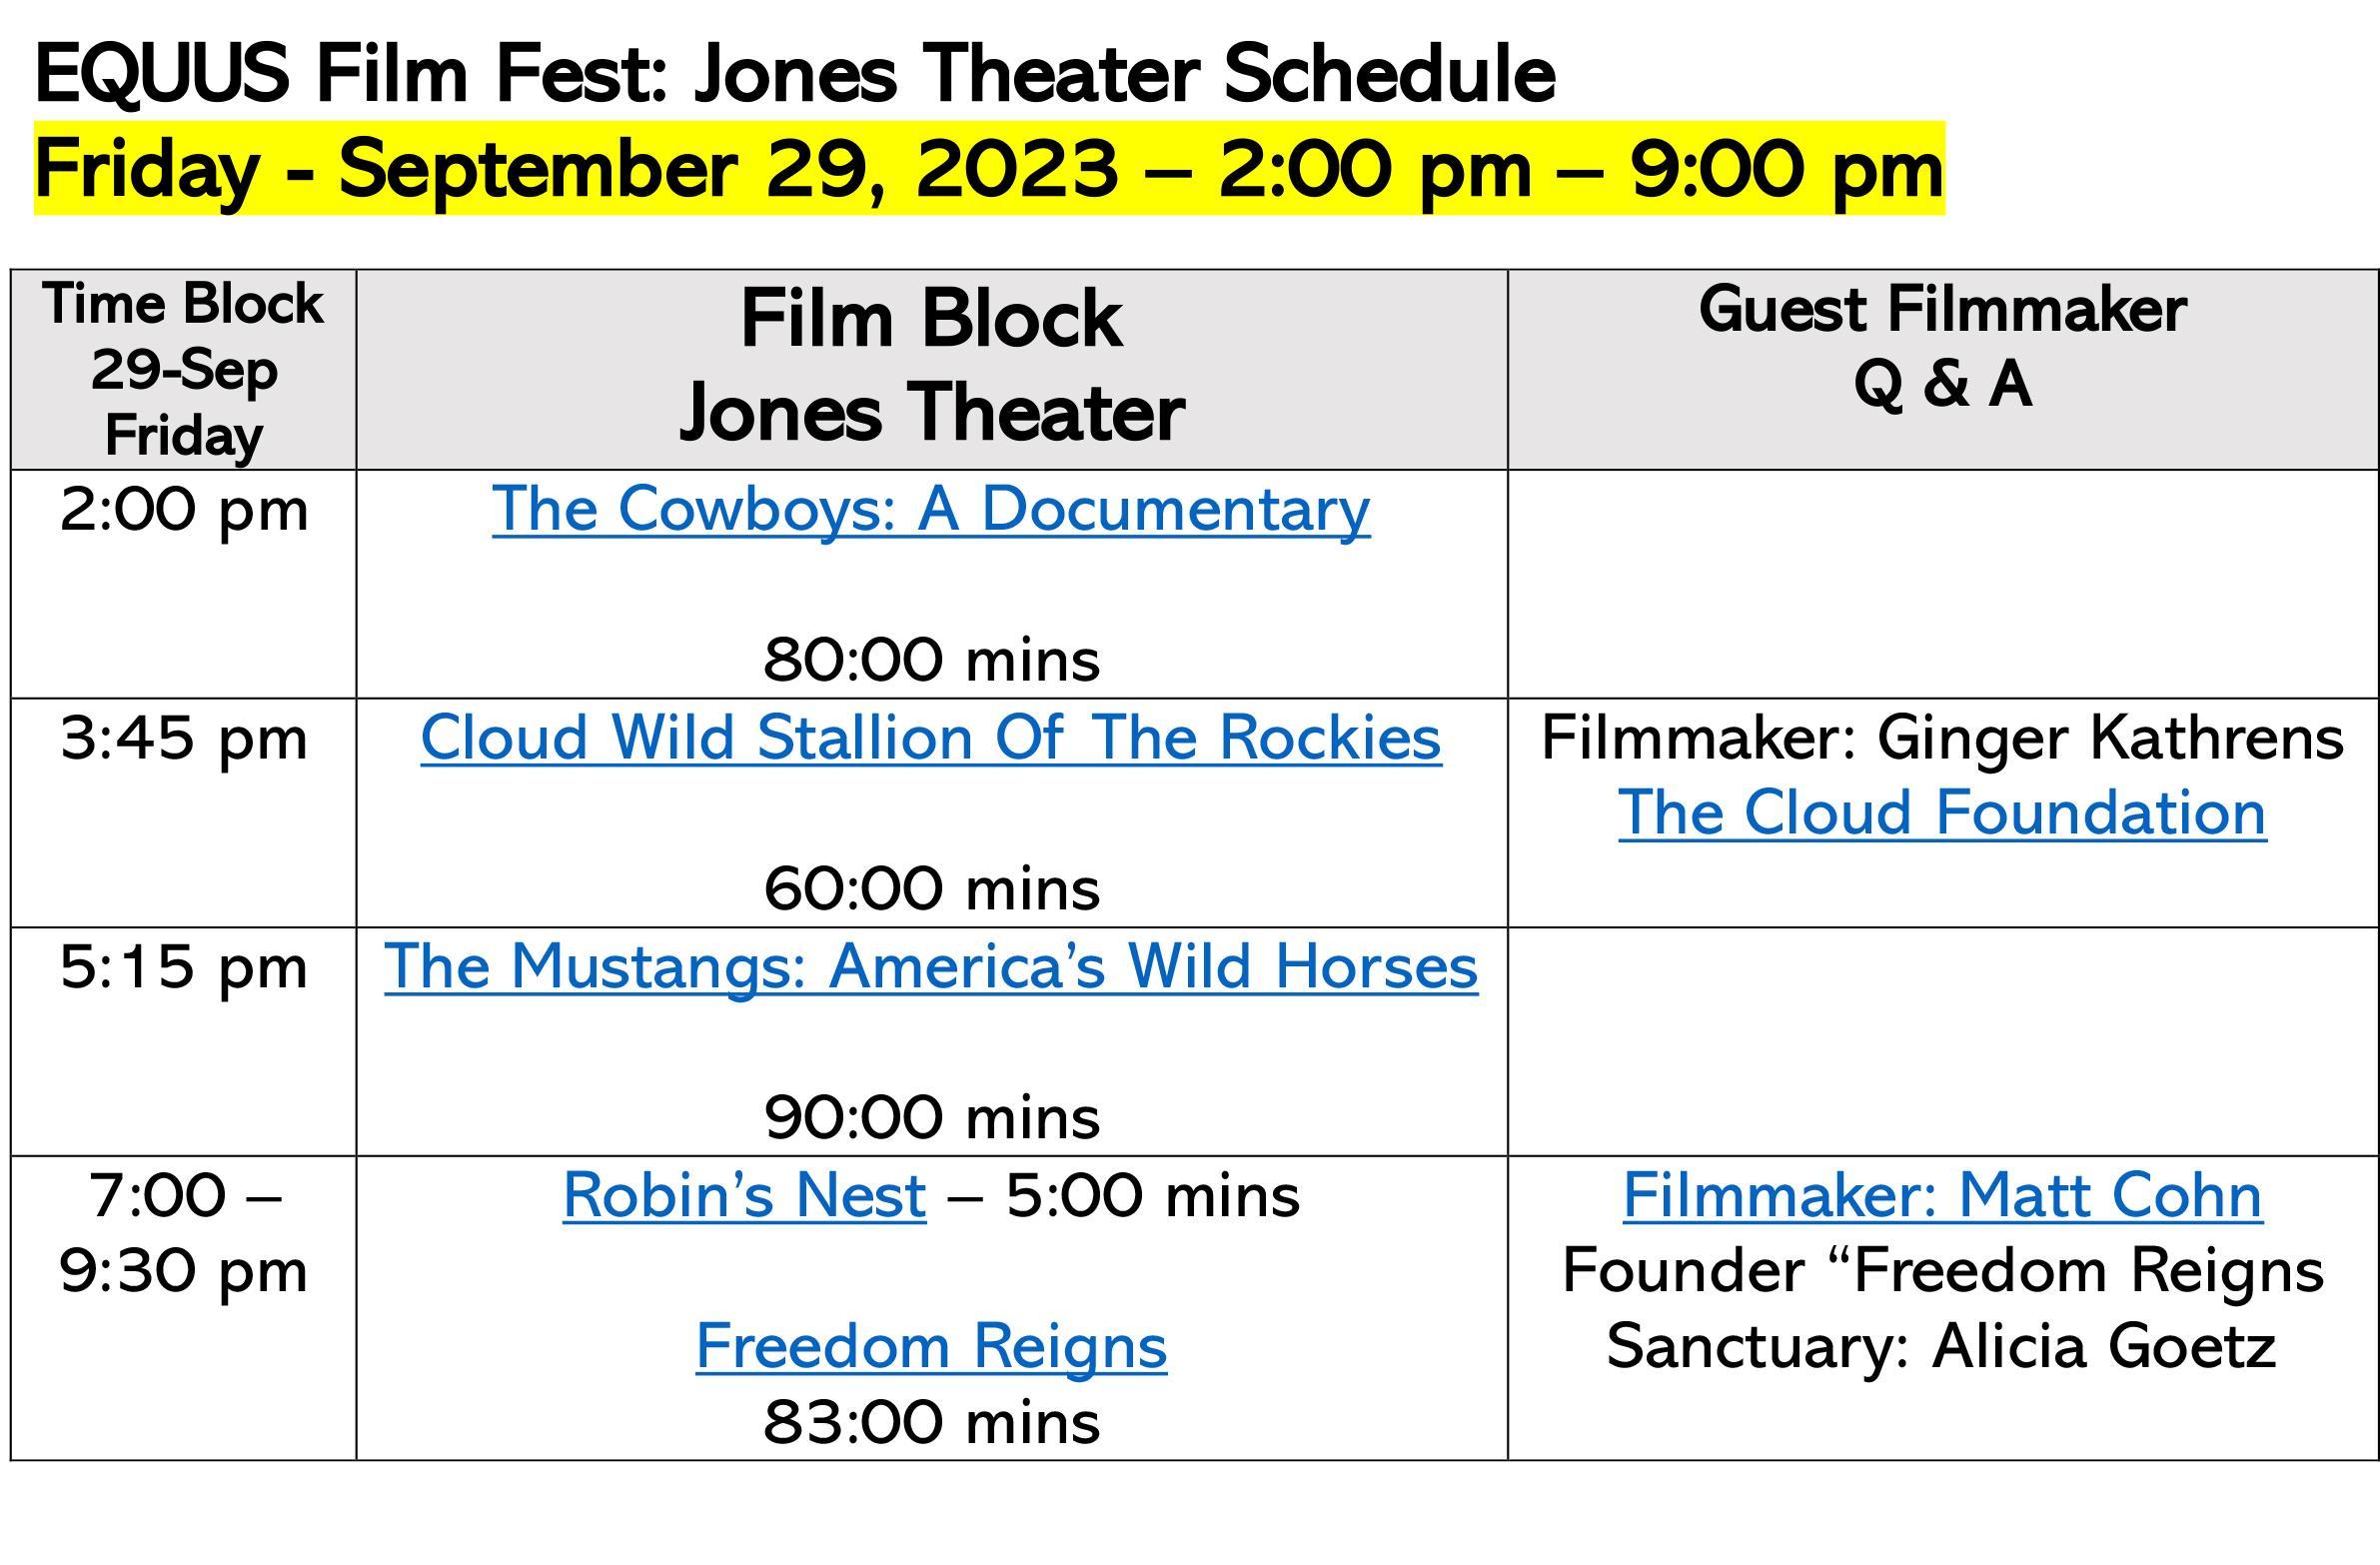Select the 7:00 – 9:30 pm time cell

(x=184, y=1308)
